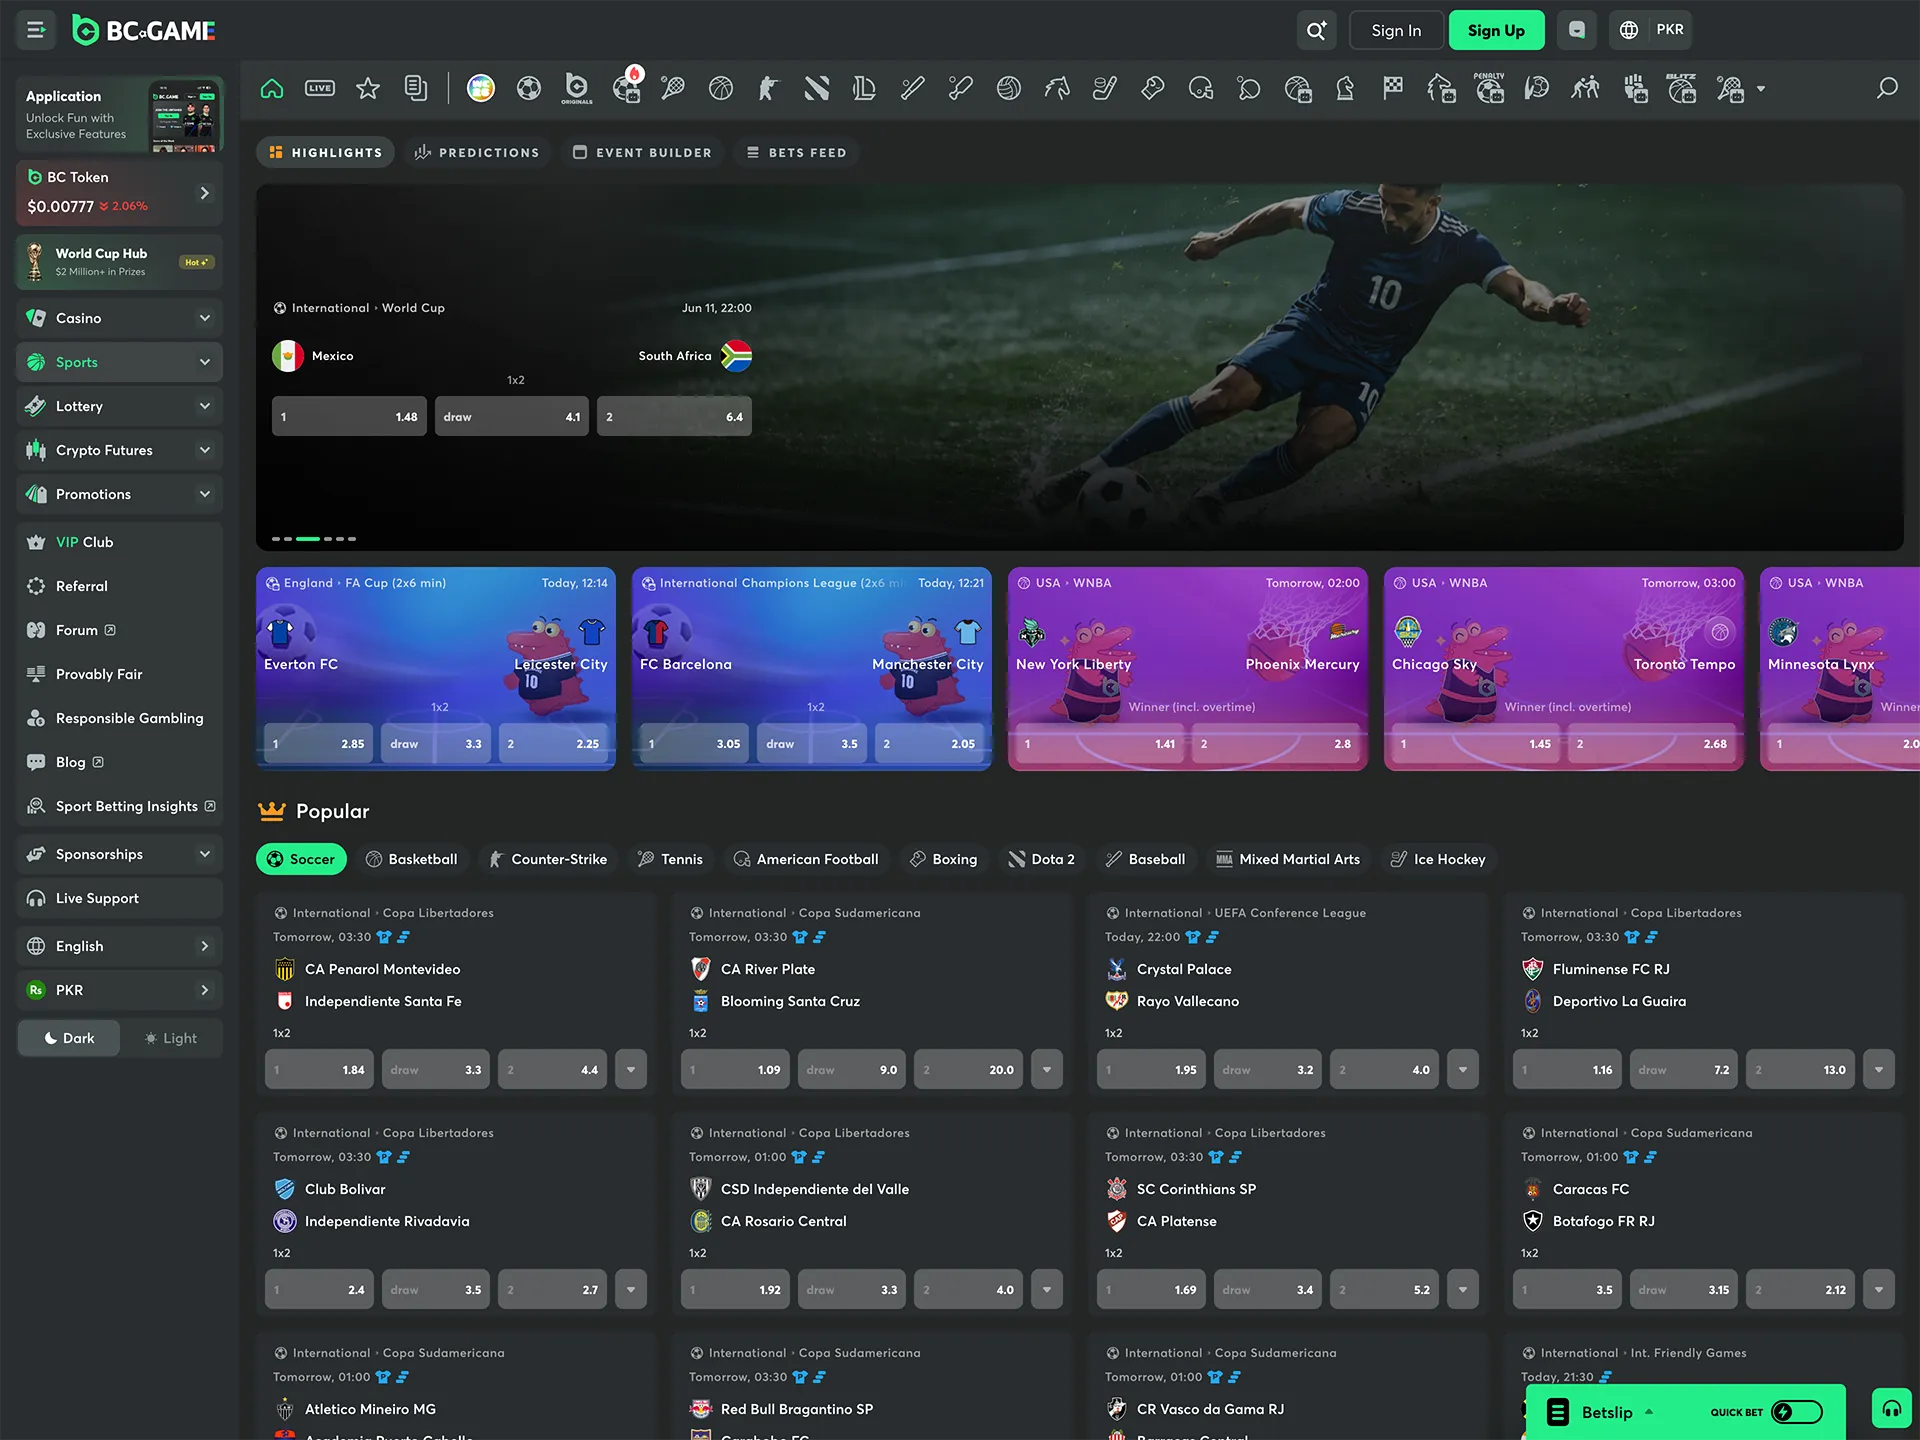
Task: Select the ice hockey icon in sports bar
Action: point(1105,89)
